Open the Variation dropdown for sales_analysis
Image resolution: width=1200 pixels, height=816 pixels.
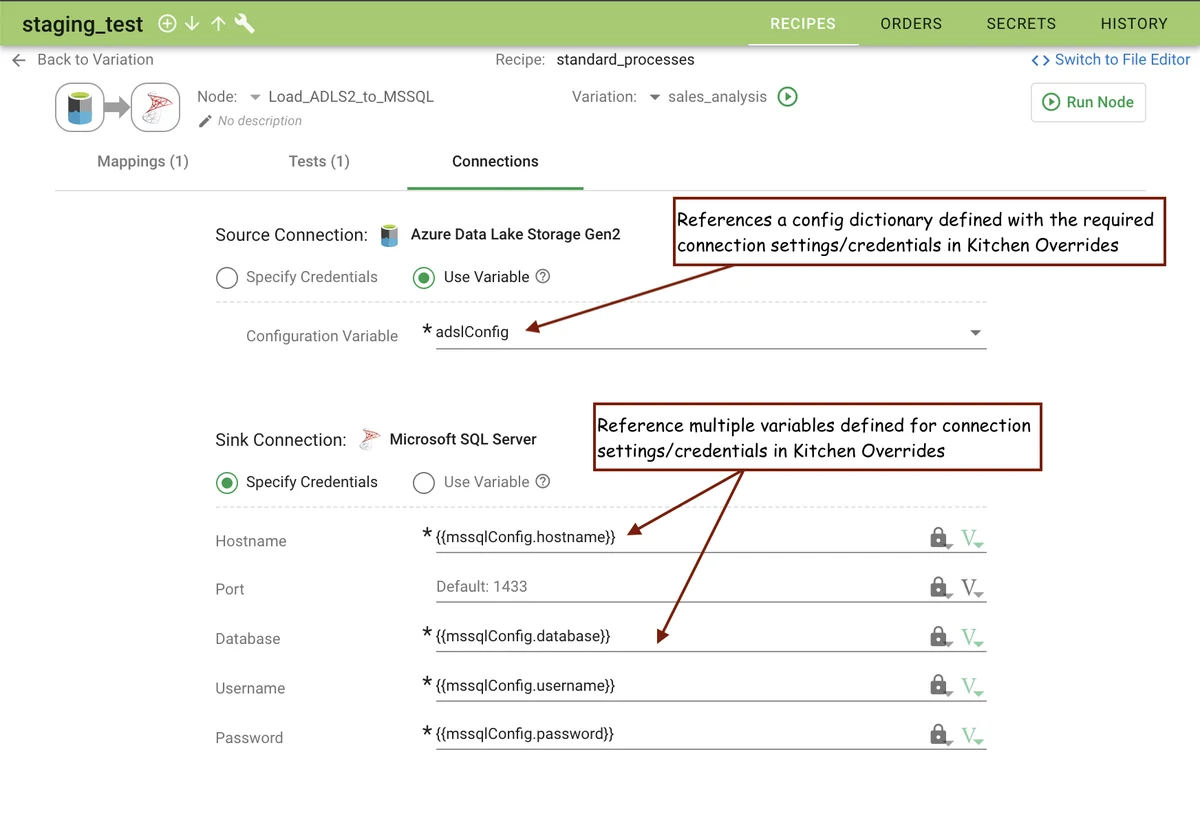(655, 97)
